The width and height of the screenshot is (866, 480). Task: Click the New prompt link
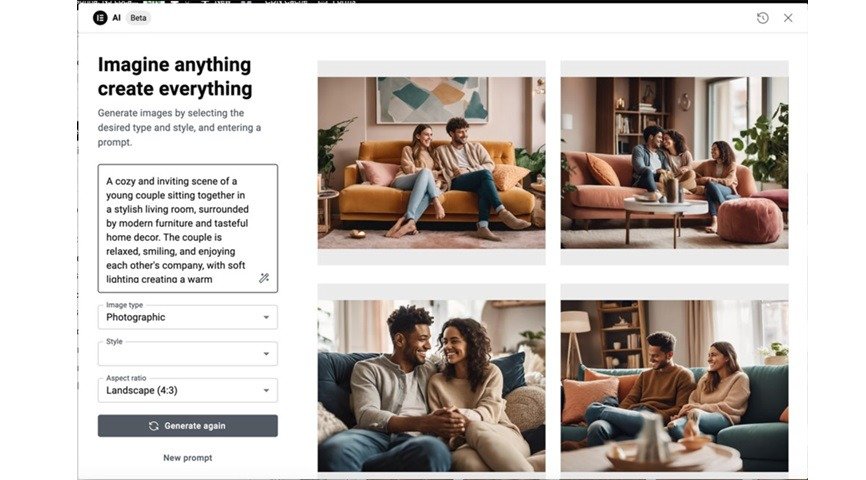pos(188,458)
